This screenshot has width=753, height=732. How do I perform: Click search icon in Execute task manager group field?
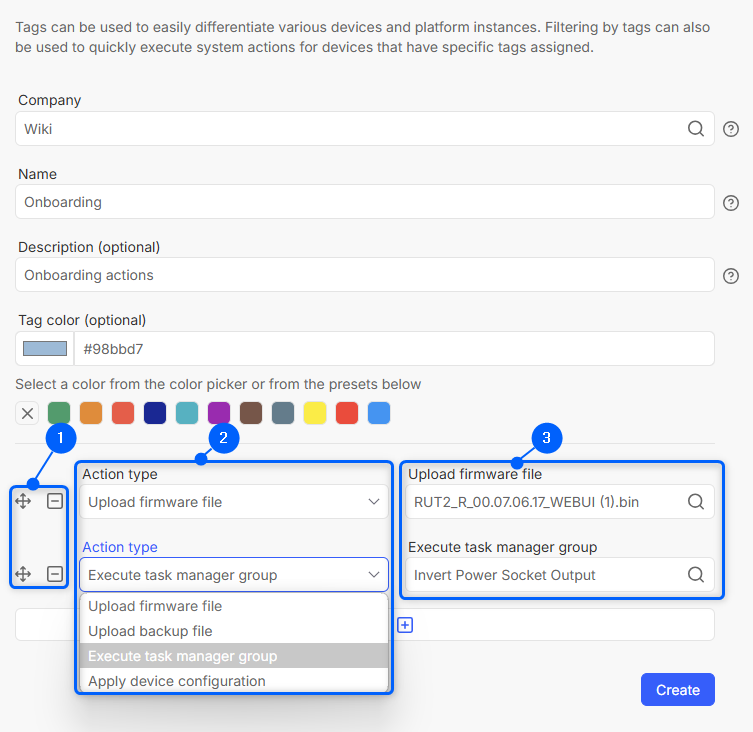click(696, 575)
